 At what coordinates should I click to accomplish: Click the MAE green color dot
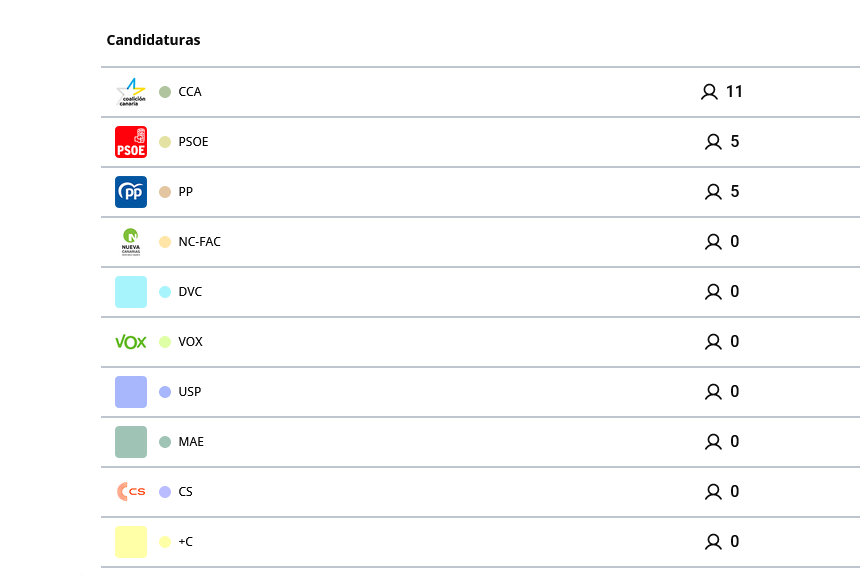[x=165, y=442]
